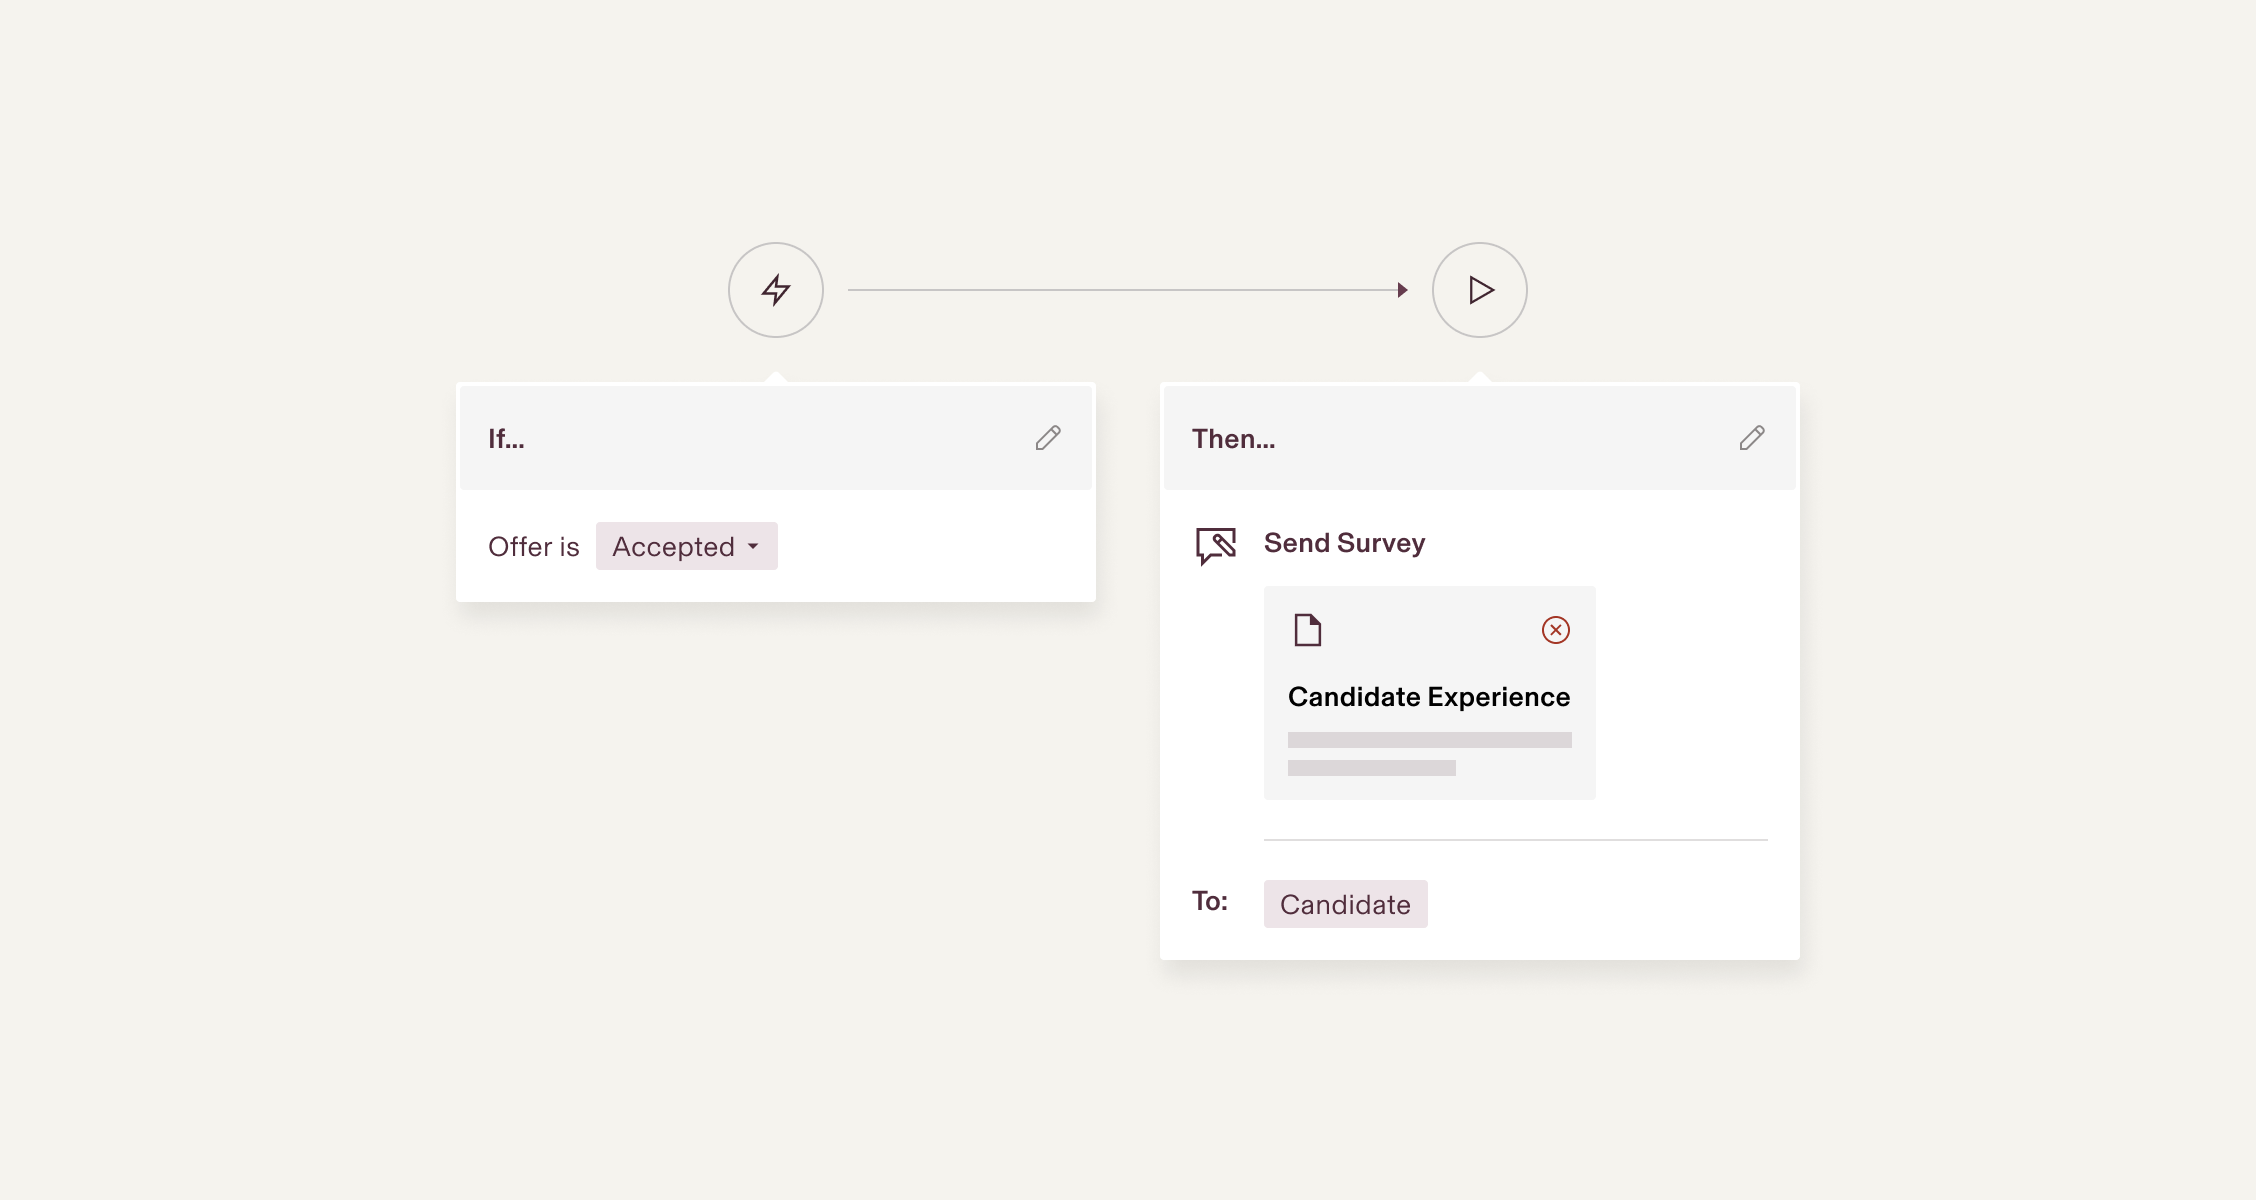Click the short gray placeholder bar

1371,768
